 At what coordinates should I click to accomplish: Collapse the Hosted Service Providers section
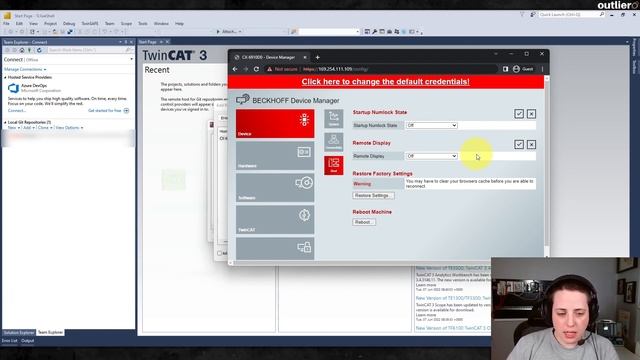pyautogui.click(x=5, y=77)
